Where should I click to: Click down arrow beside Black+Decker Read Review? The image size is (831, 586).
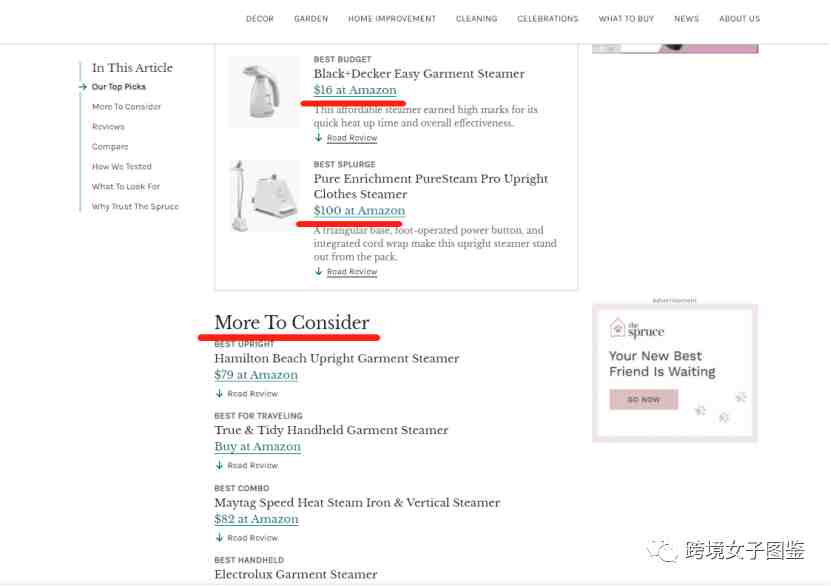point(319,138)
